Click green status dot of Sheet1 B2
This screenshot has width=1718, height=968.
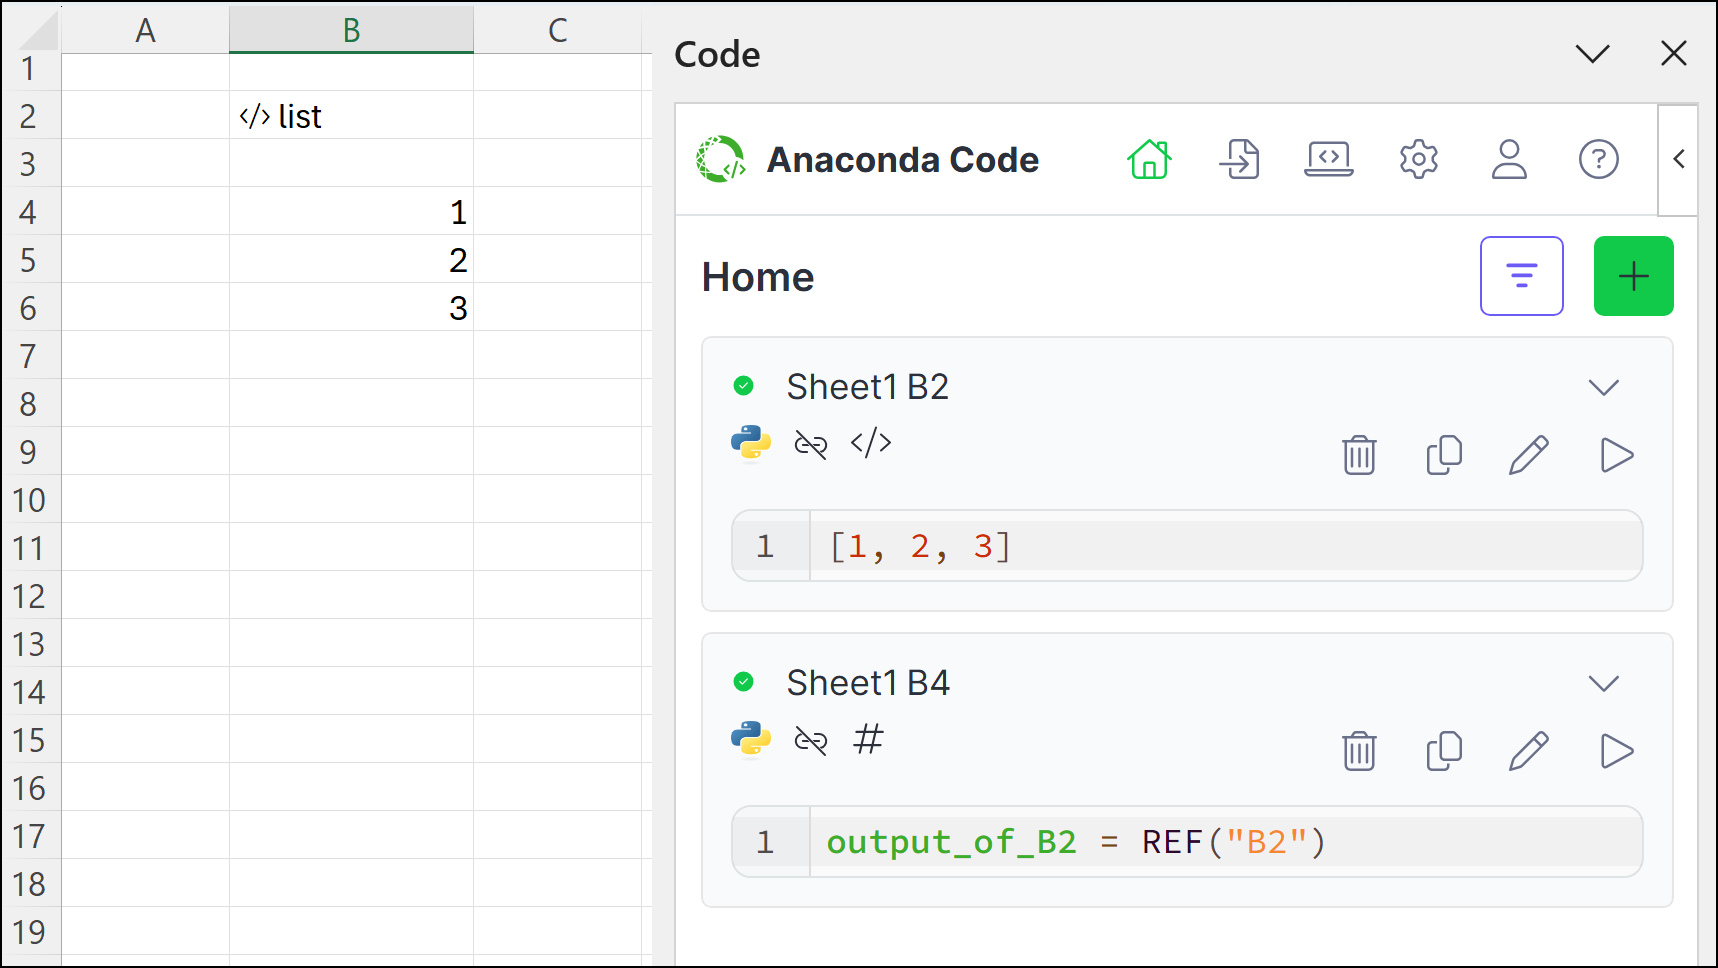click(x=743, y=386)
